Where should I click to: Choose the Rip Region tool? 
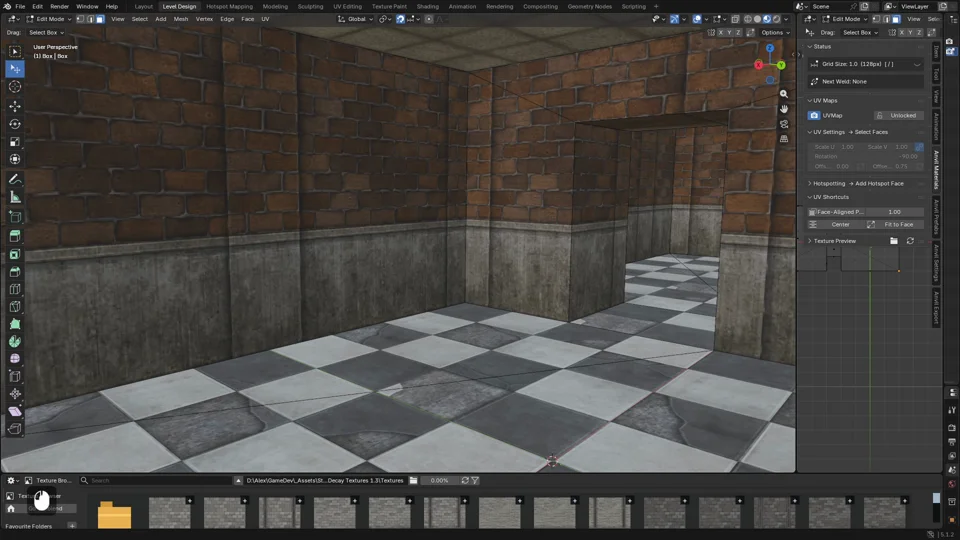pos(15,429)
